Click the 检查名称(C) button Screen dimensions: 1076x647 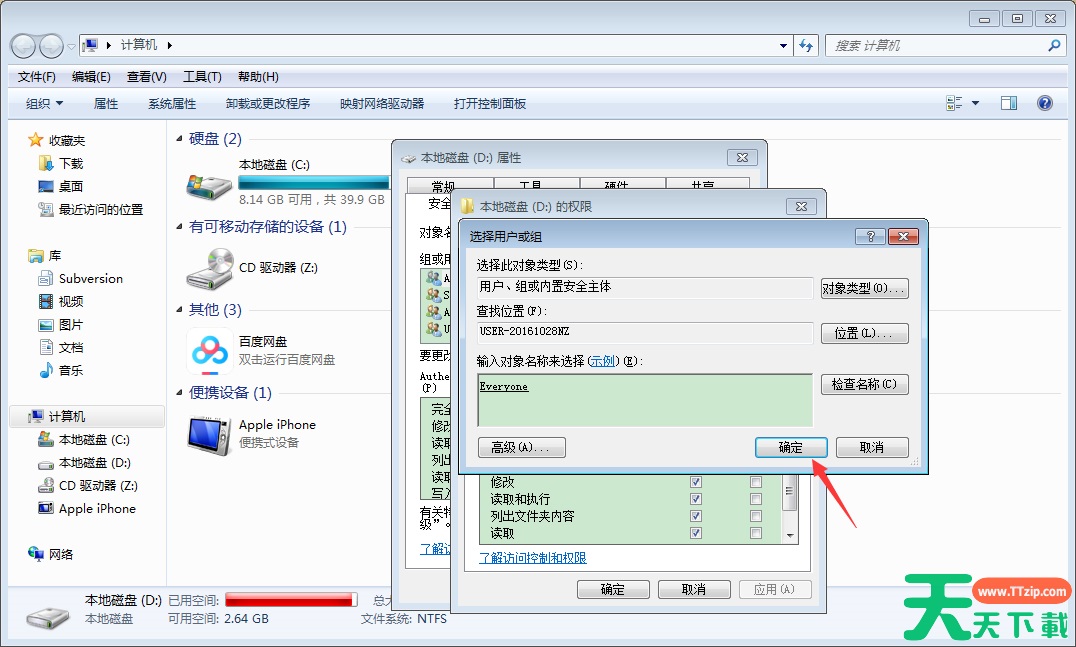point(864,384)
